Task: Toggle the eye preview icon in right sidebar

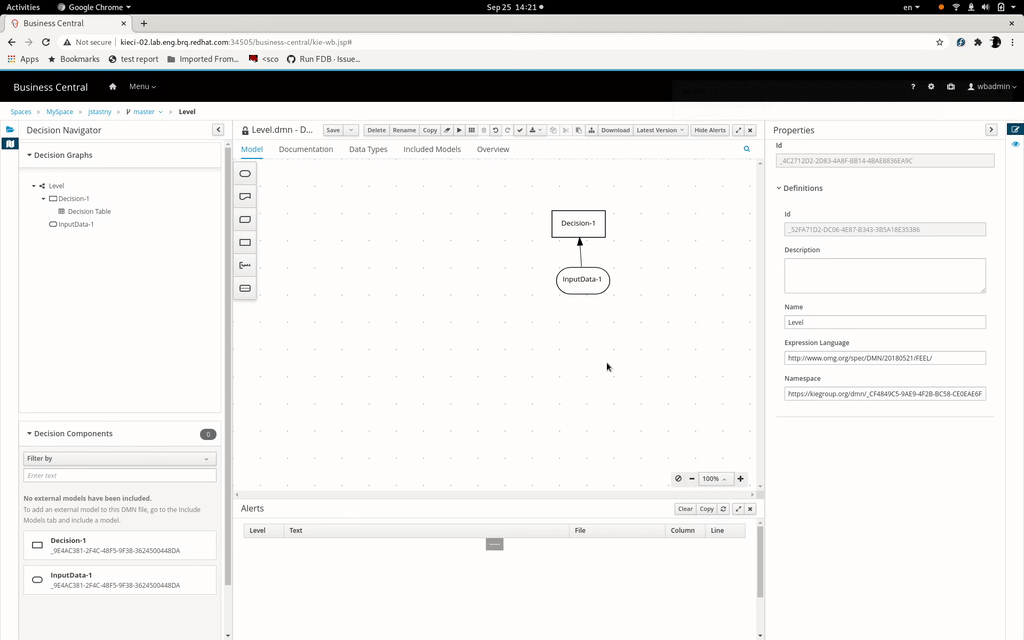Action: (x=1015, y=145)
